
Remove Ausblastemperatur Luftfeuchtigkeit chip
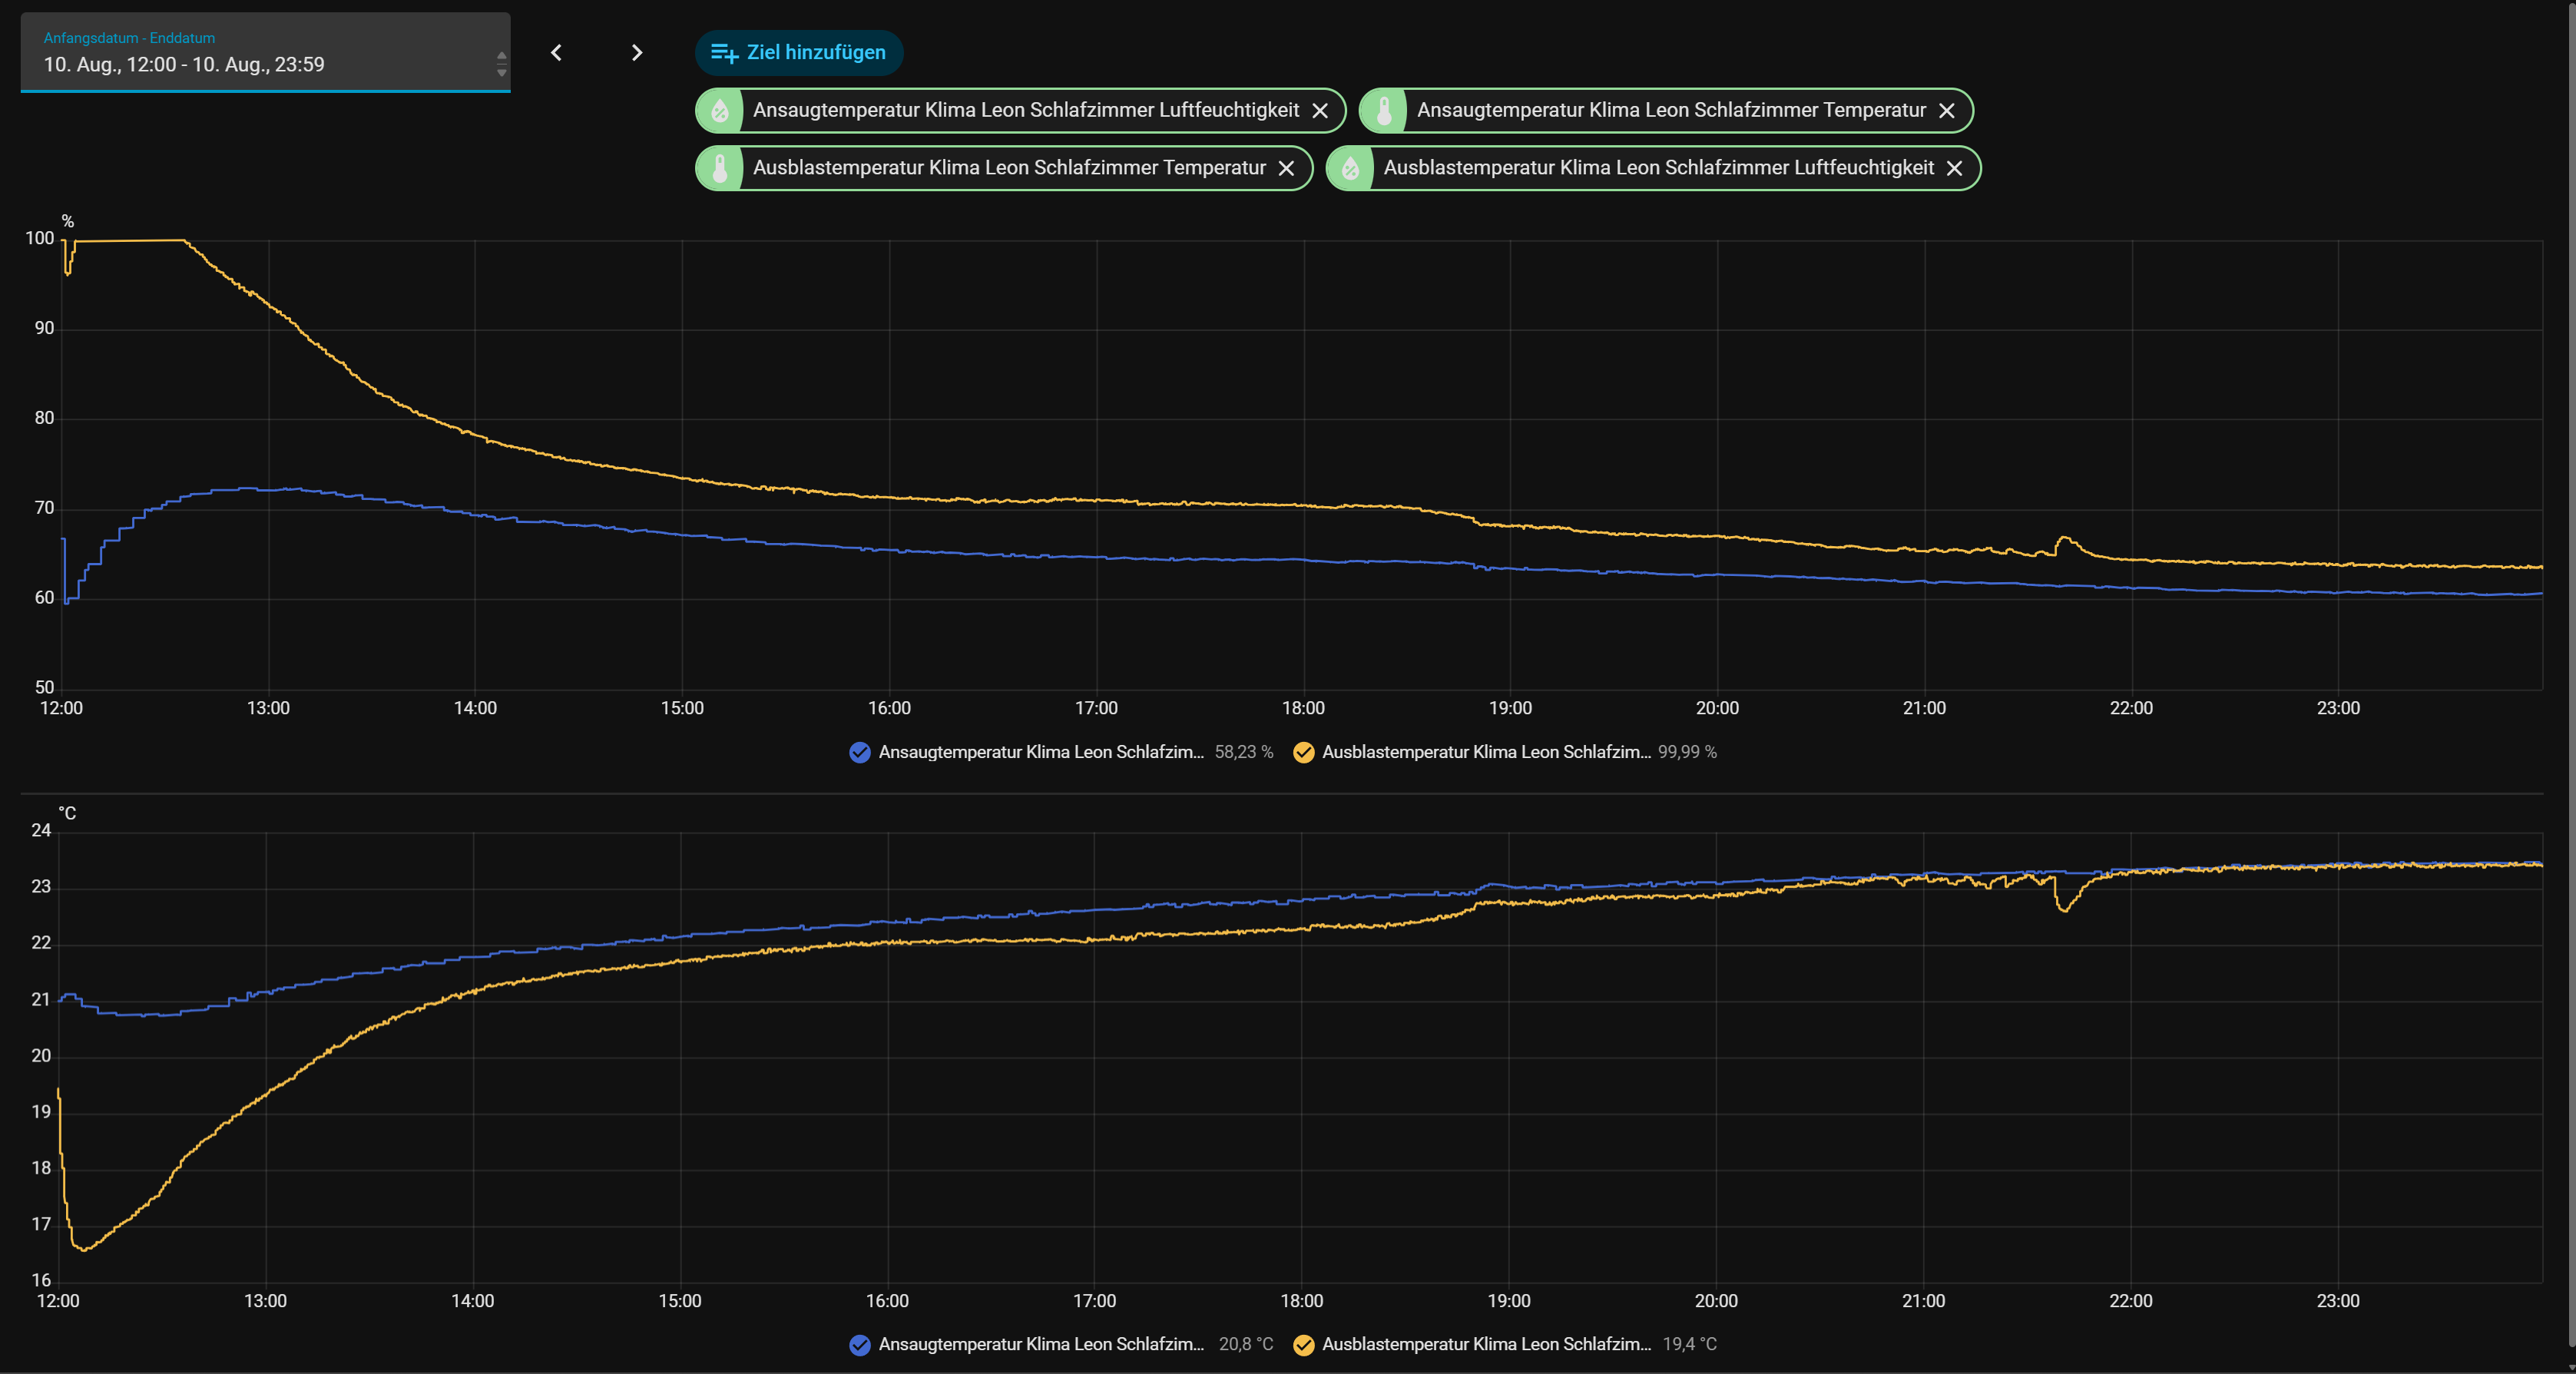click(x=1955, y=168)
